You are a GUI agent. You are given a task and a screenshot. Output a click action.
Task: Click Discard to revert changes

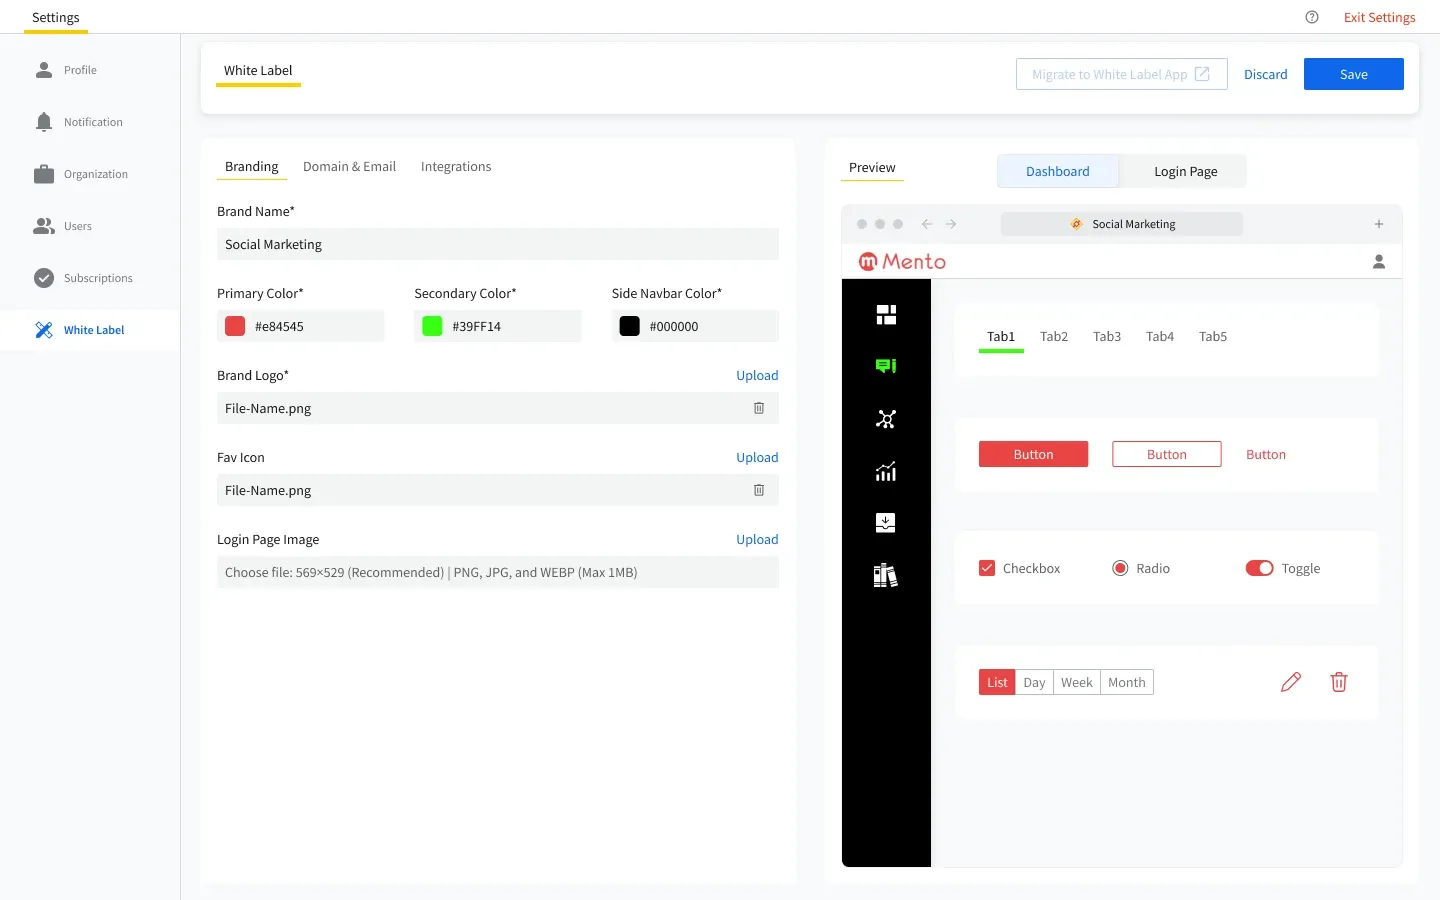click(x=1266, y=74)
